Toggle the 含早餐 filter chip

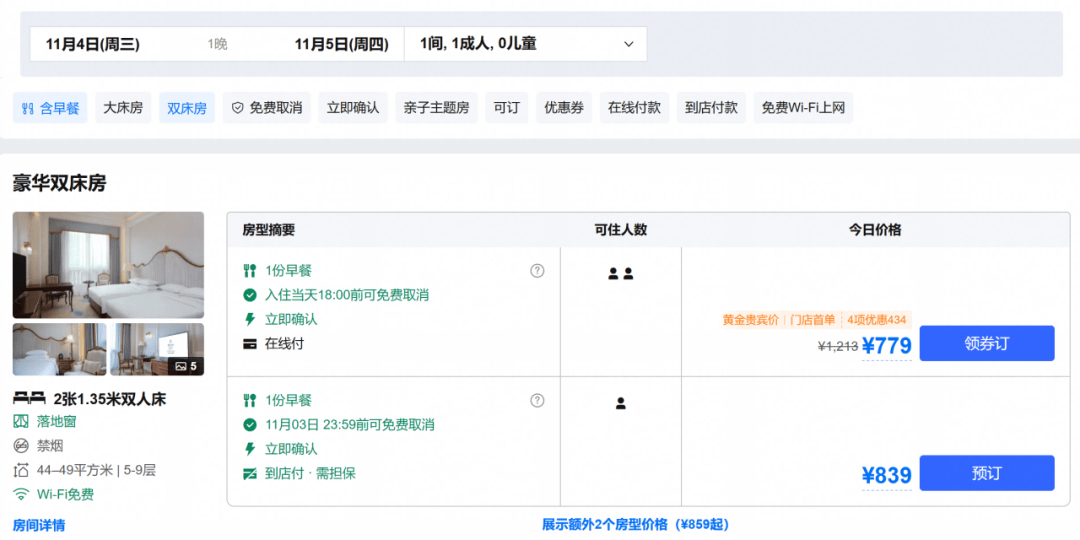50,108
